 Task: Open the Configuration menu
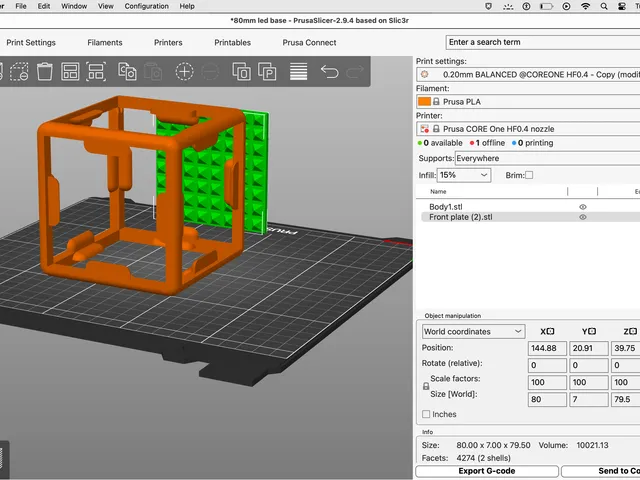pyautogui.click(x=147, y=6)
